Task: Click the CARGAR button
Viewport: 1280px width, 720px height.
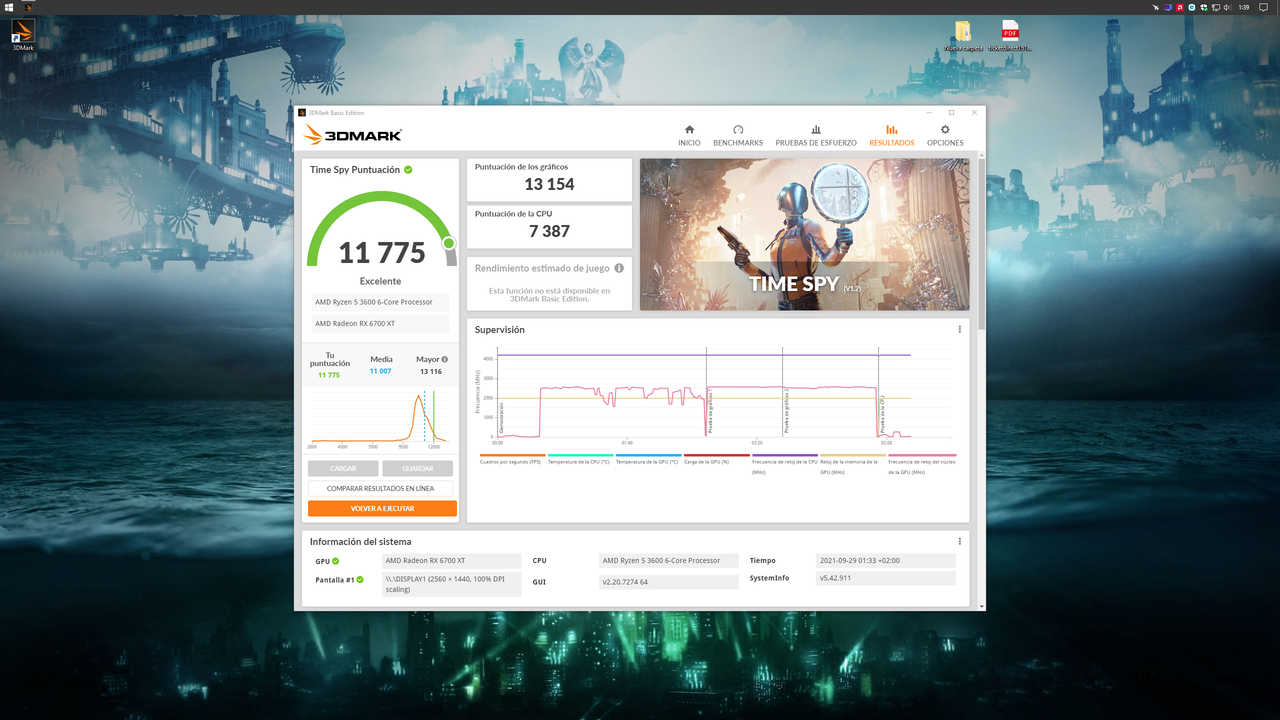Action: 343,468
